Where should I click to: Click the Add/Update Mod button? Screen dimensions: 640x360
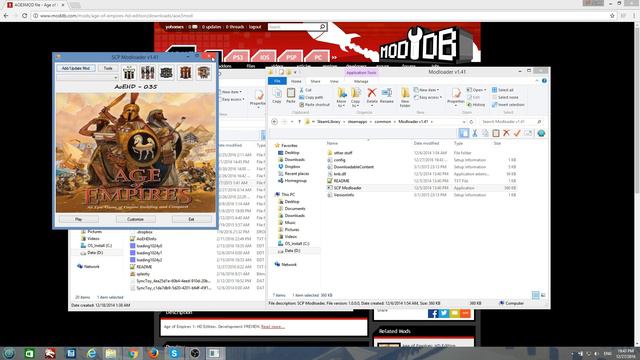tap(76, 68)
